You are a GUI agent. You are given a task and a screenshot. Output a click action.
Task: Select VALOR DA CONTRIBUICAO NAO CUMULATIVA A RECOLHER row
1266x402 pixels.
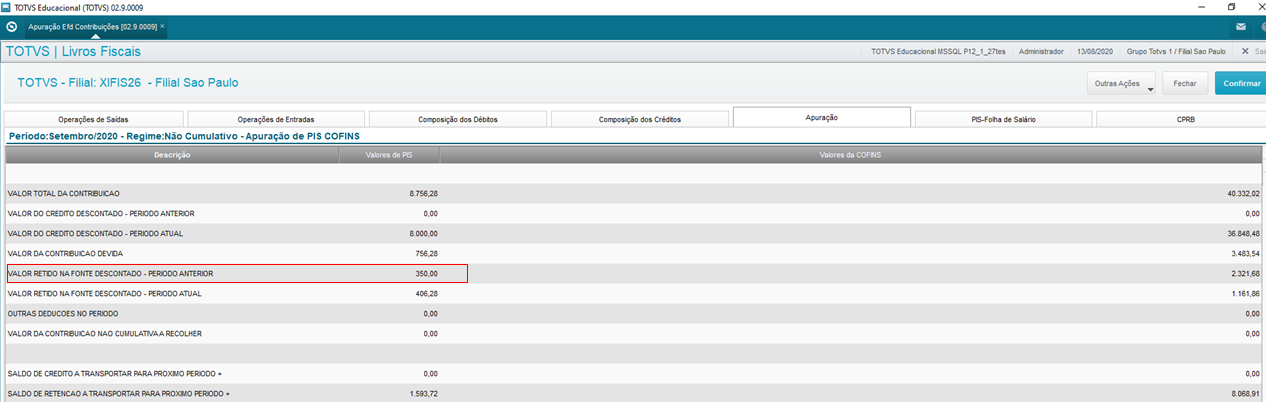pyautogui.click(x=634, y=333)
